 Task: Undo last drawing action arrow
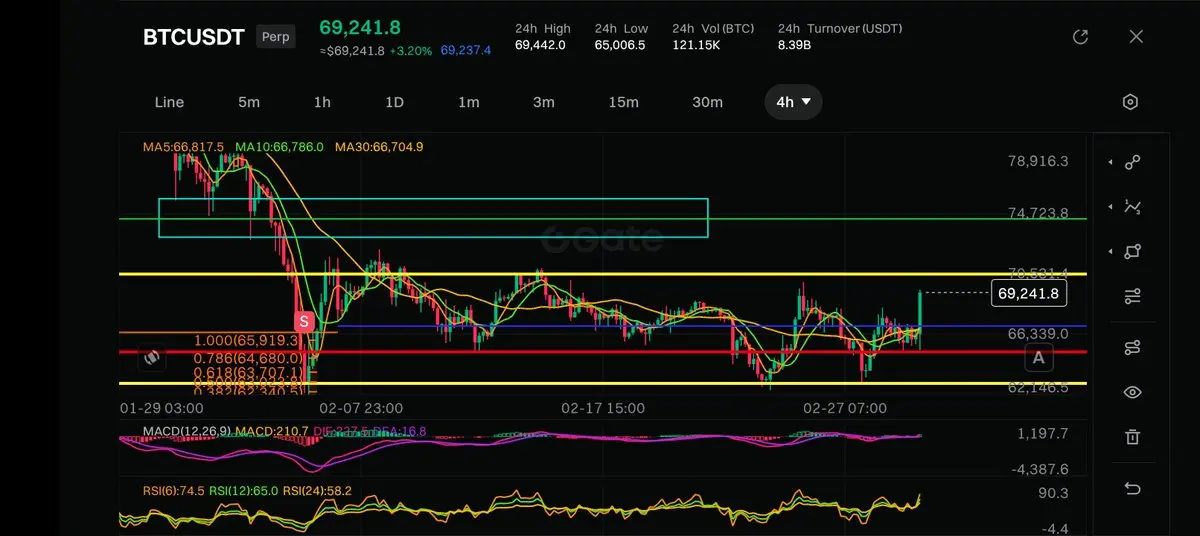(x=1132, y=488)
